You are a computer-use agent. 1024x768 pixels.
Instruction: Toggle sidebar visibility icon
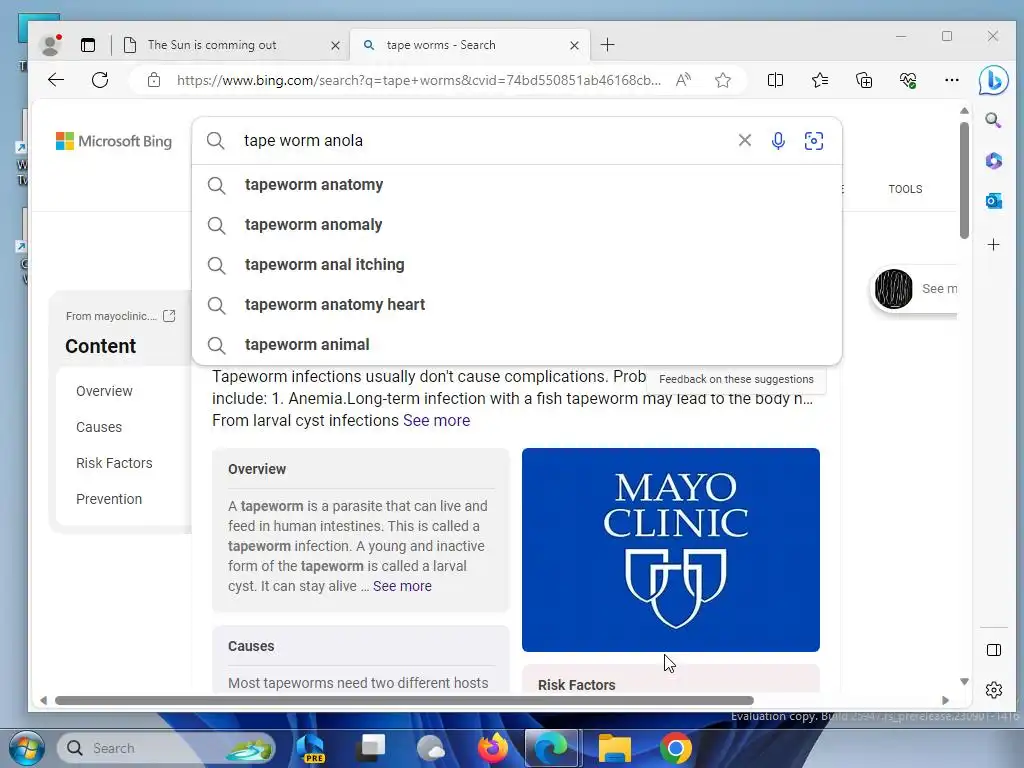tap(993, 650)
